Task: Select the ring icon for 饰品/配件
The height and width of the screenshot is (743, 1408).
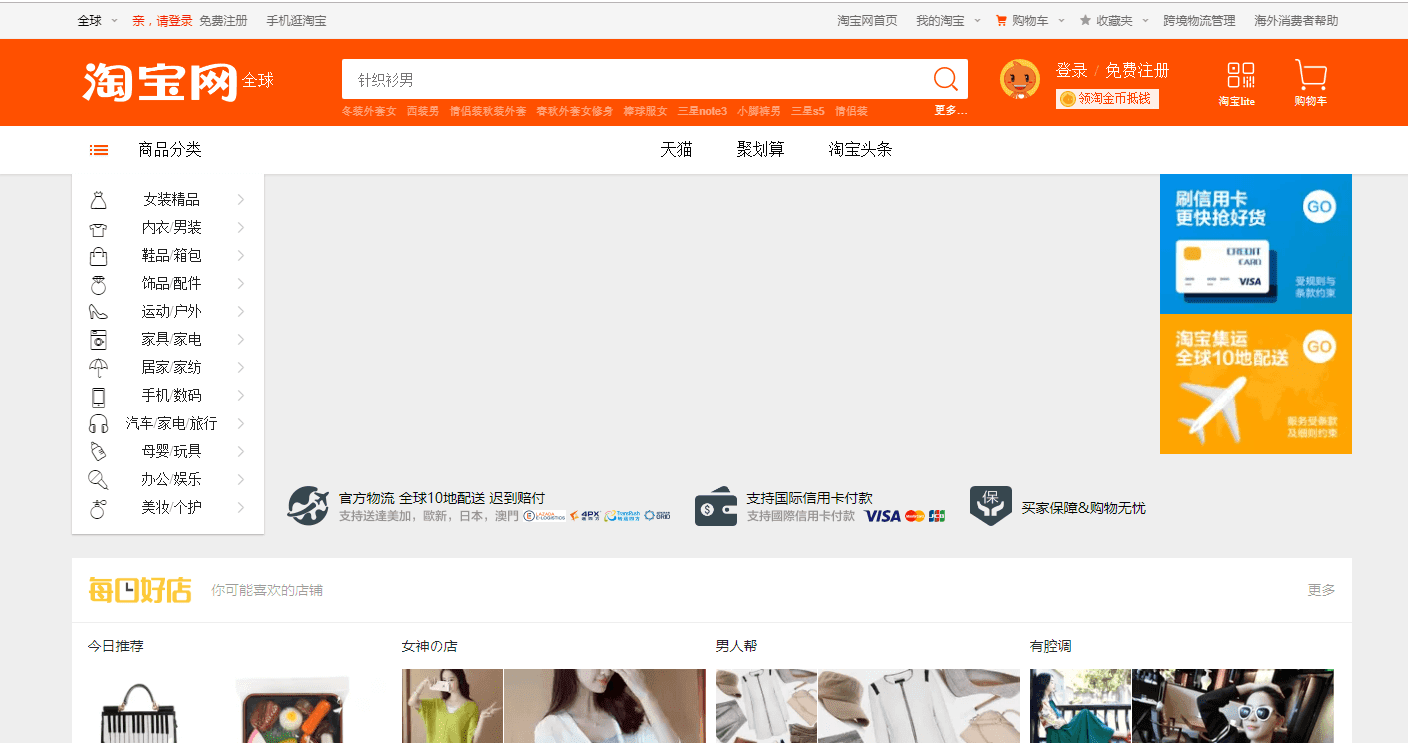Action: (x=98, y=284)
